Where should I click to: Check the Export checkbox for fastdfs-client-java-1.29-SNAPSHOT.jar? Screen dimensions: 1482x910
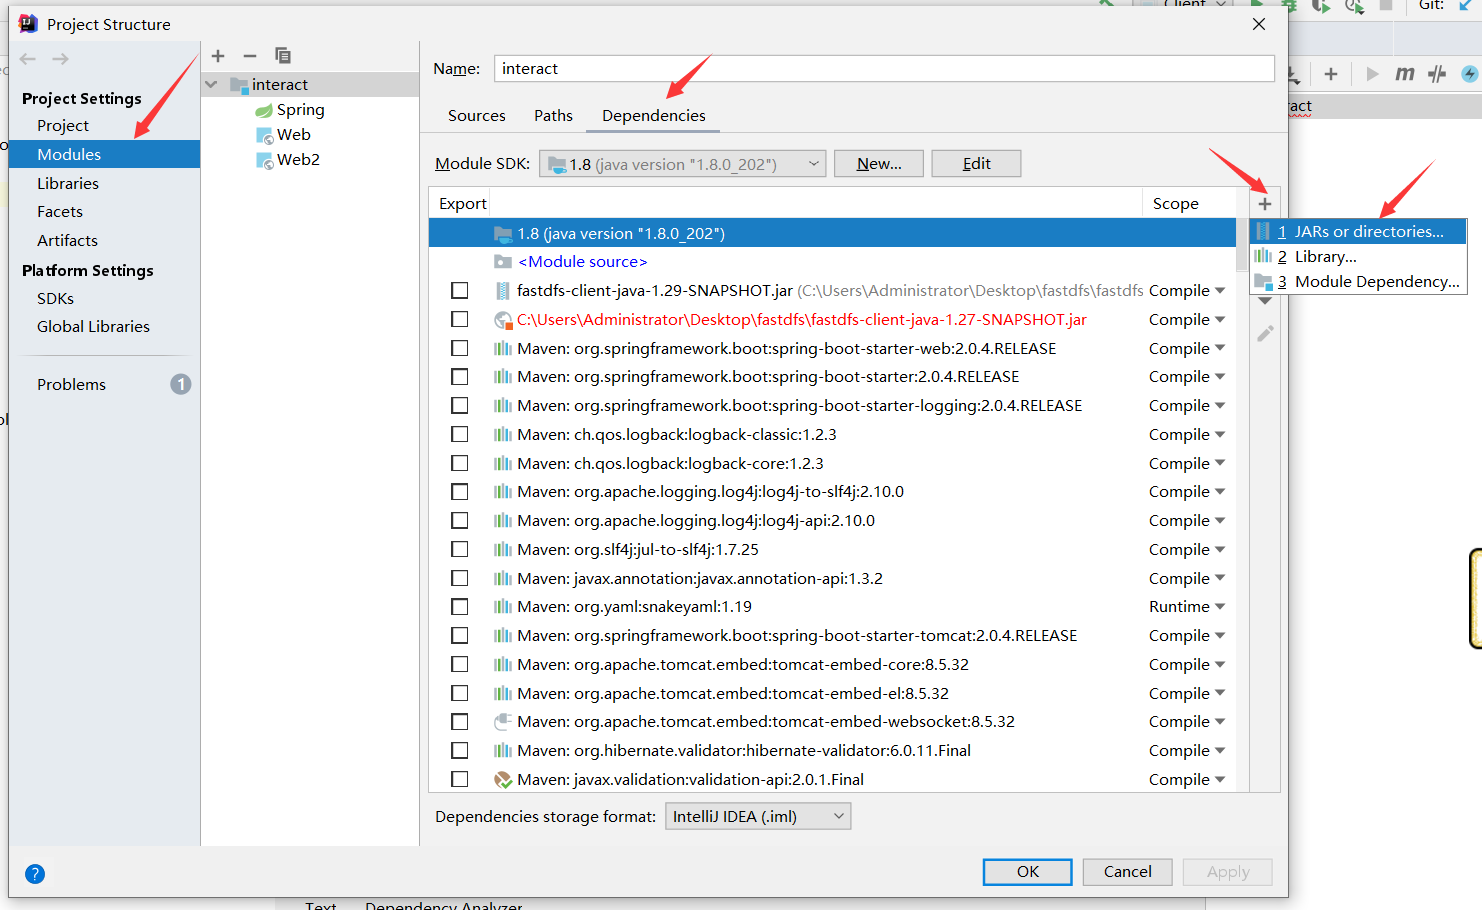(x=460, y=290)
